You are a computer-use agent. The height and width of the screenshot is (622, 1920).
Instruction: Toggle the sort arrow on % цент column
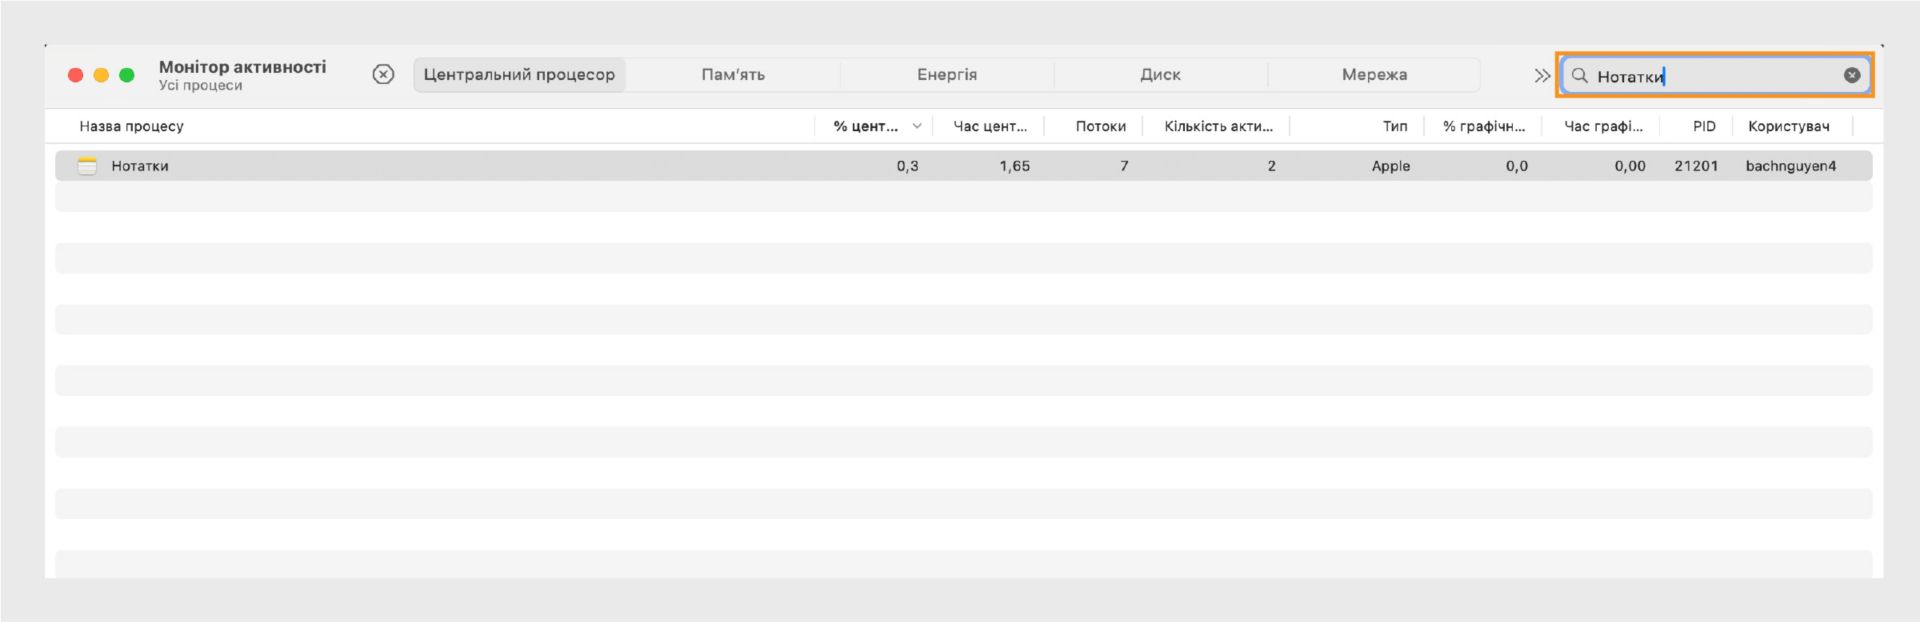(917, 126)
